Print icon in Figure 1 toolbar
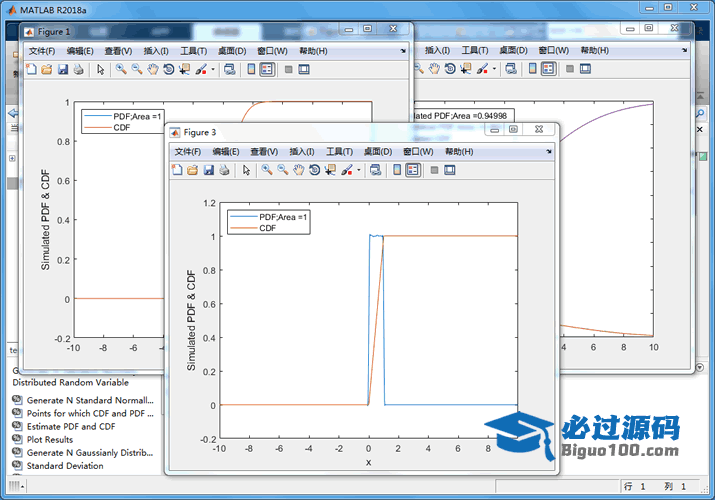 [x=78, y=69]
